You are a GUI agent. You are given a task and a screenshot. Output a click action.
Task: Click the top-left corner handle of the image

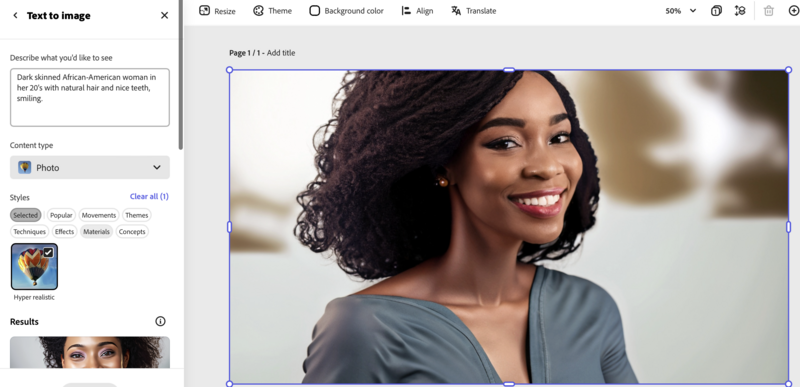(x=229, y=70)
